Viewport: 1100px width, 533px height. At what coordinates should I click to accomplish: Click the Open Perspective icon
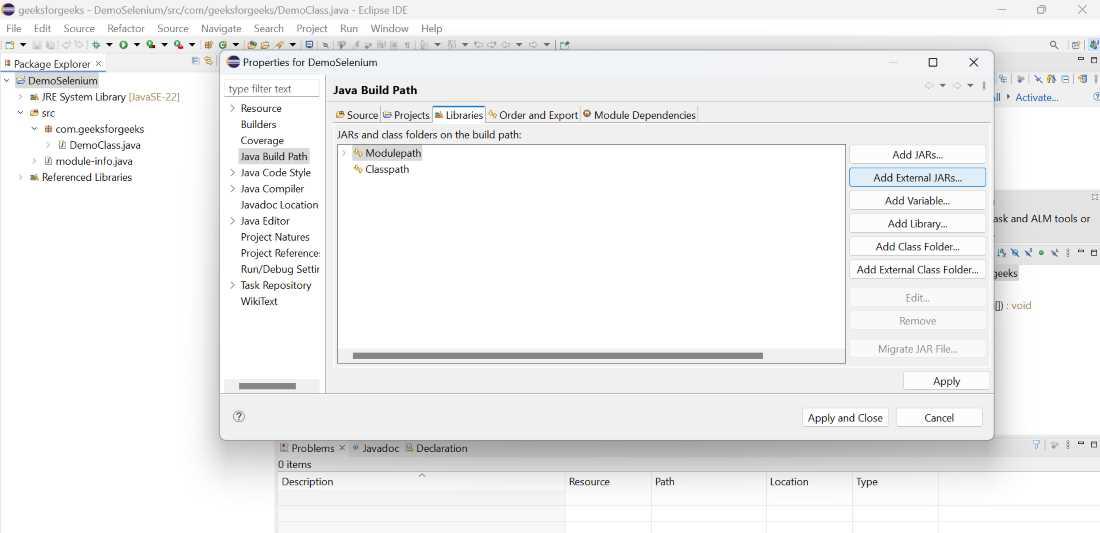[x=1075, y=45]
